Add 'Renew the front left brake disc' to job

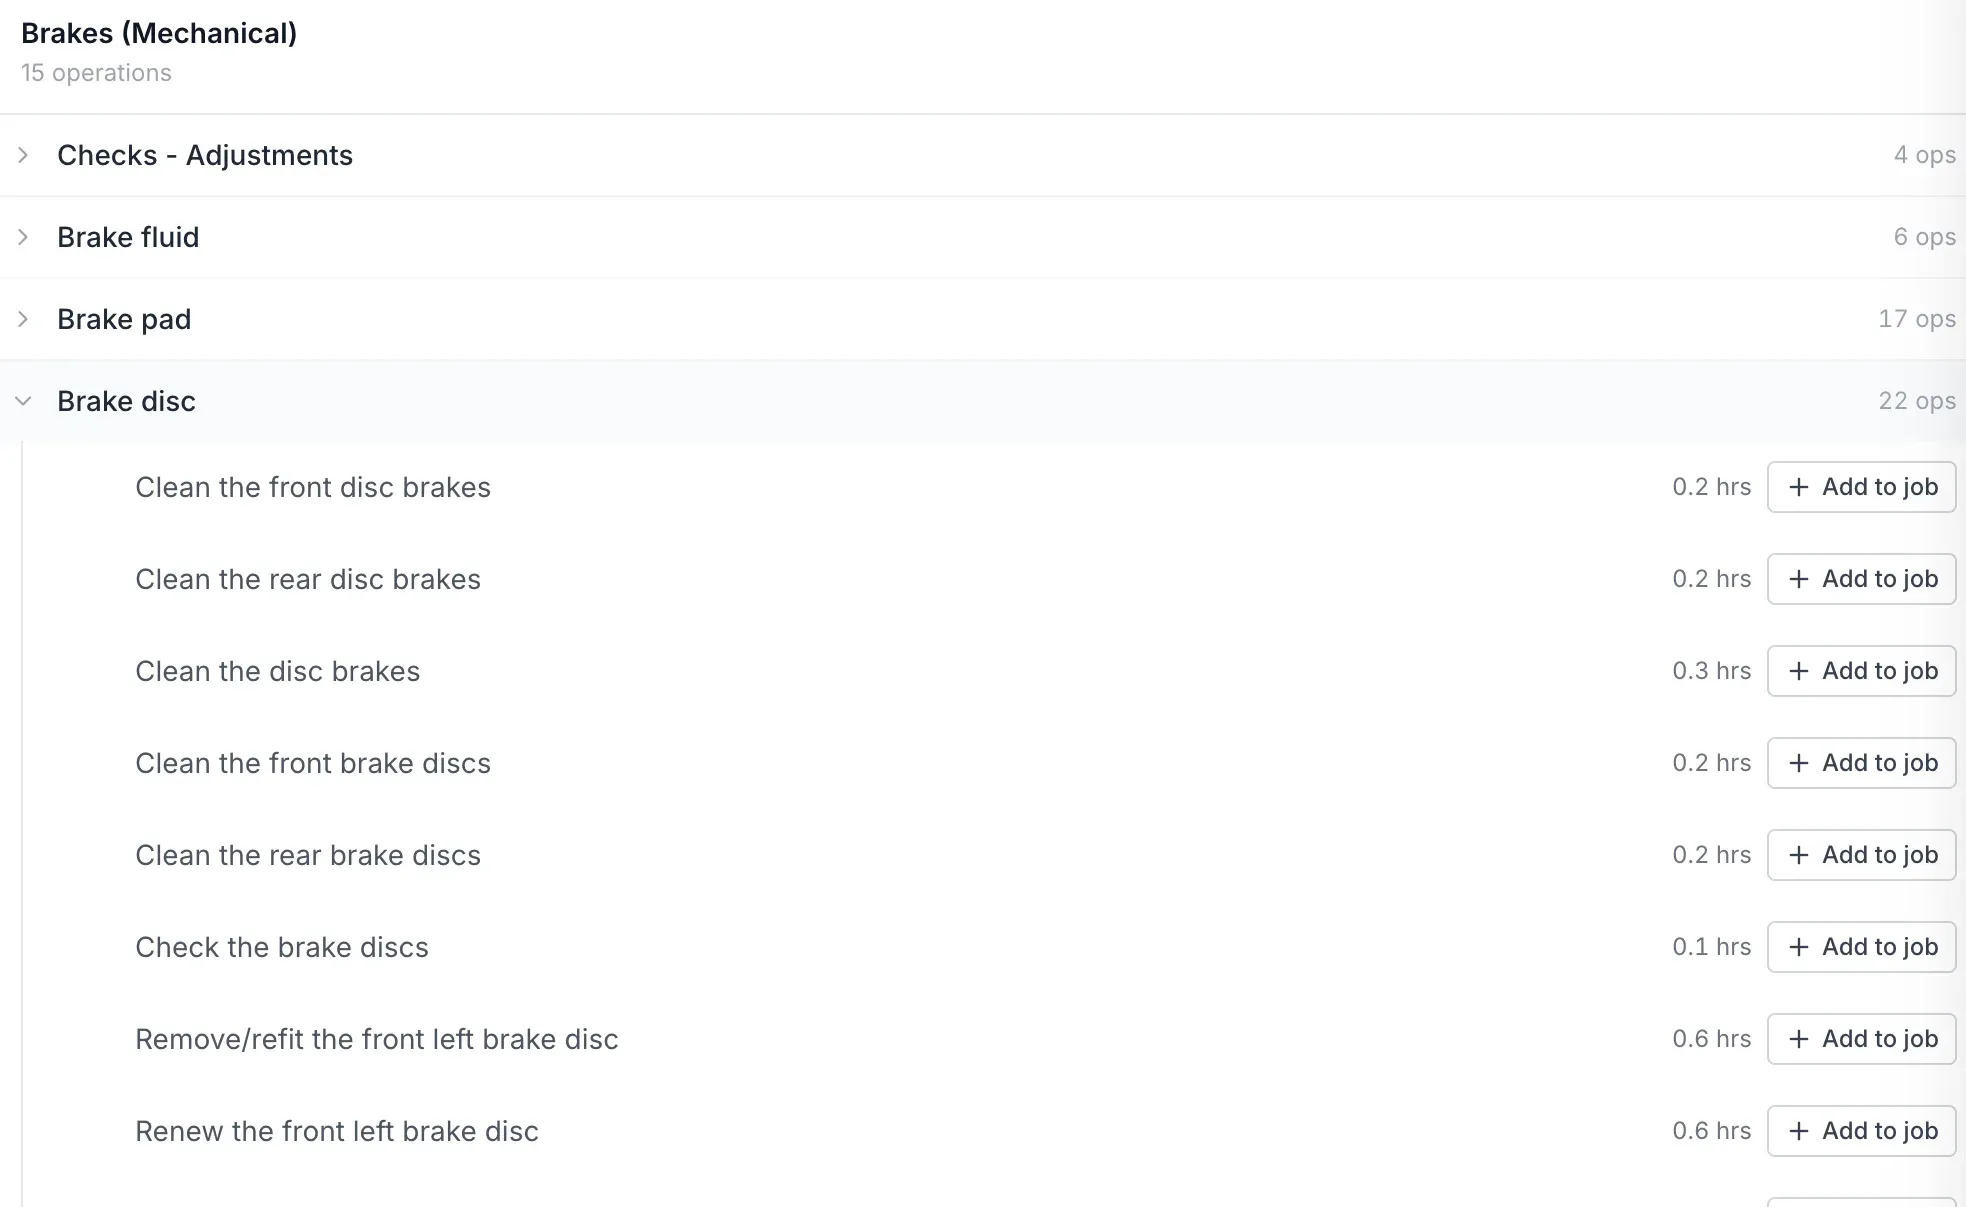[x=1861, y=1131]
